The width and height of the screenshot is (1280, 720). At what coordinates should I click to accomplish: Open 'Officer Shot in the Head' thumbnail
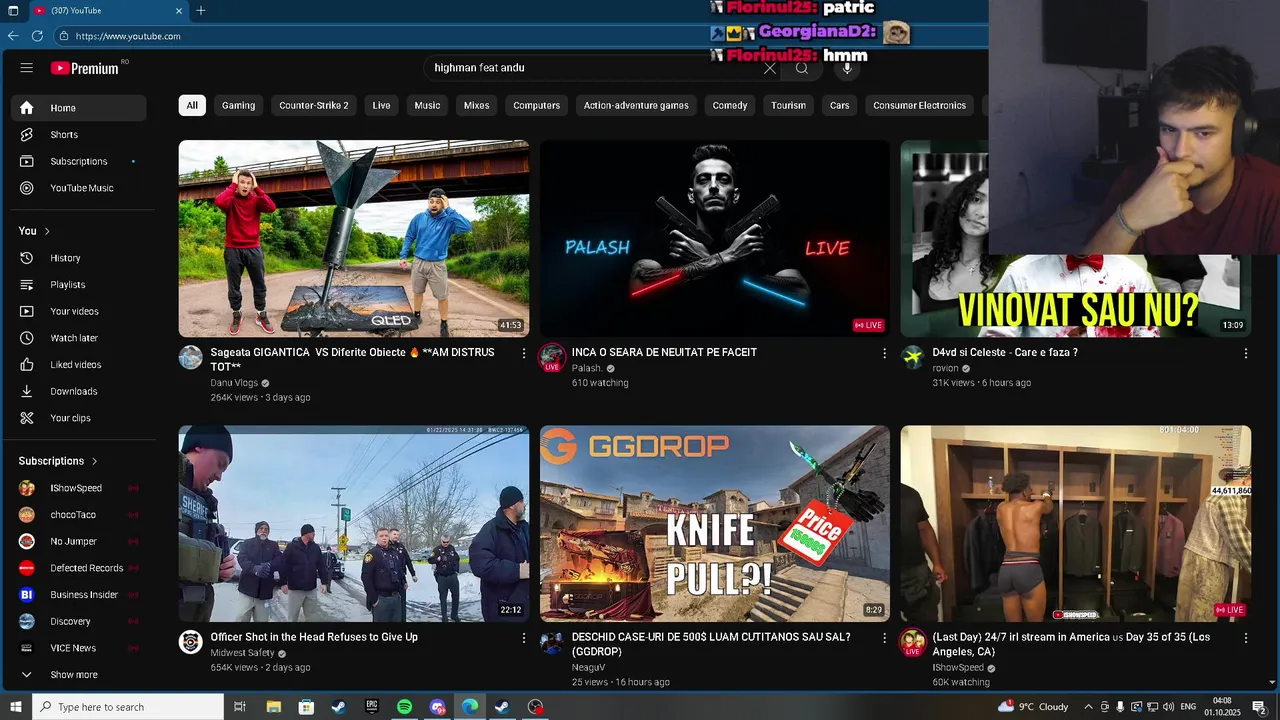tap(354, 523)
